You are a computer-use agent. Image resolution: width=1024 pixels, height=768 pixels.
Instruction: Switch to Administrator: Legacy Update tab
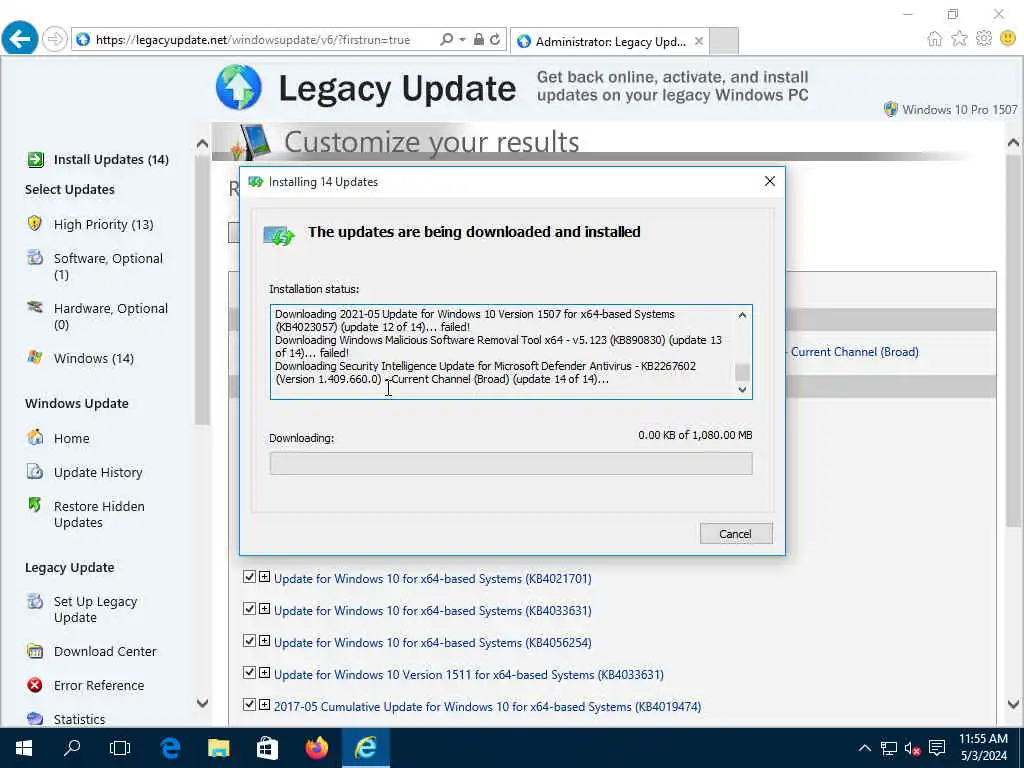(x=610, y=42)
